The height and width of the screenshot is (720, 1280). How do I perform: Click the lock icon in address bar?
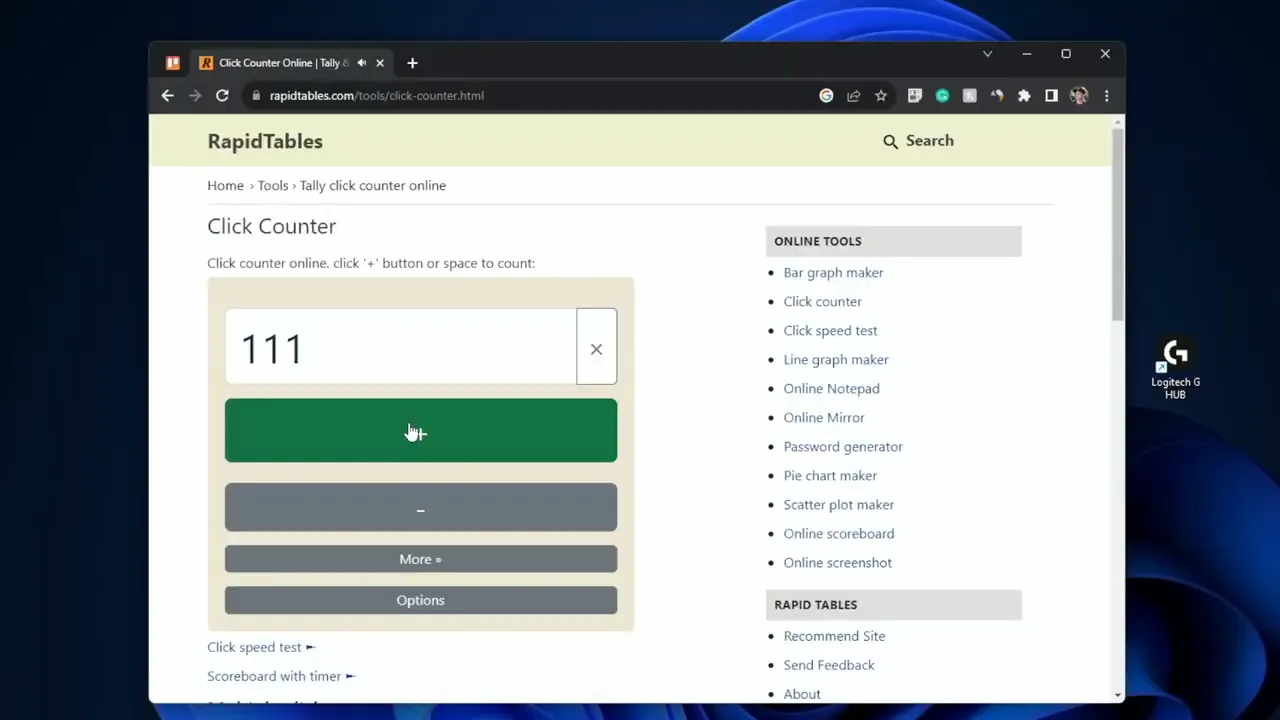[x=257, y=96]
